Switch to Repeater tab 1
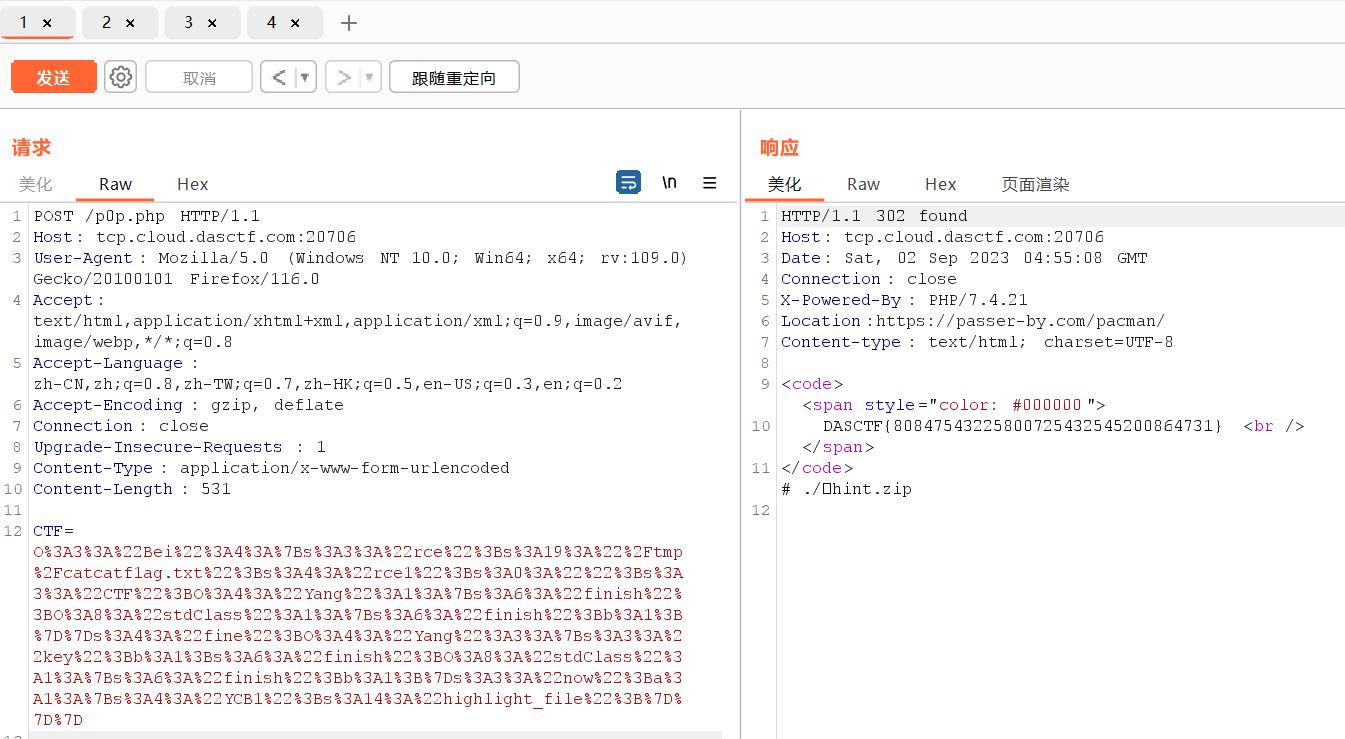 [24, 22]
